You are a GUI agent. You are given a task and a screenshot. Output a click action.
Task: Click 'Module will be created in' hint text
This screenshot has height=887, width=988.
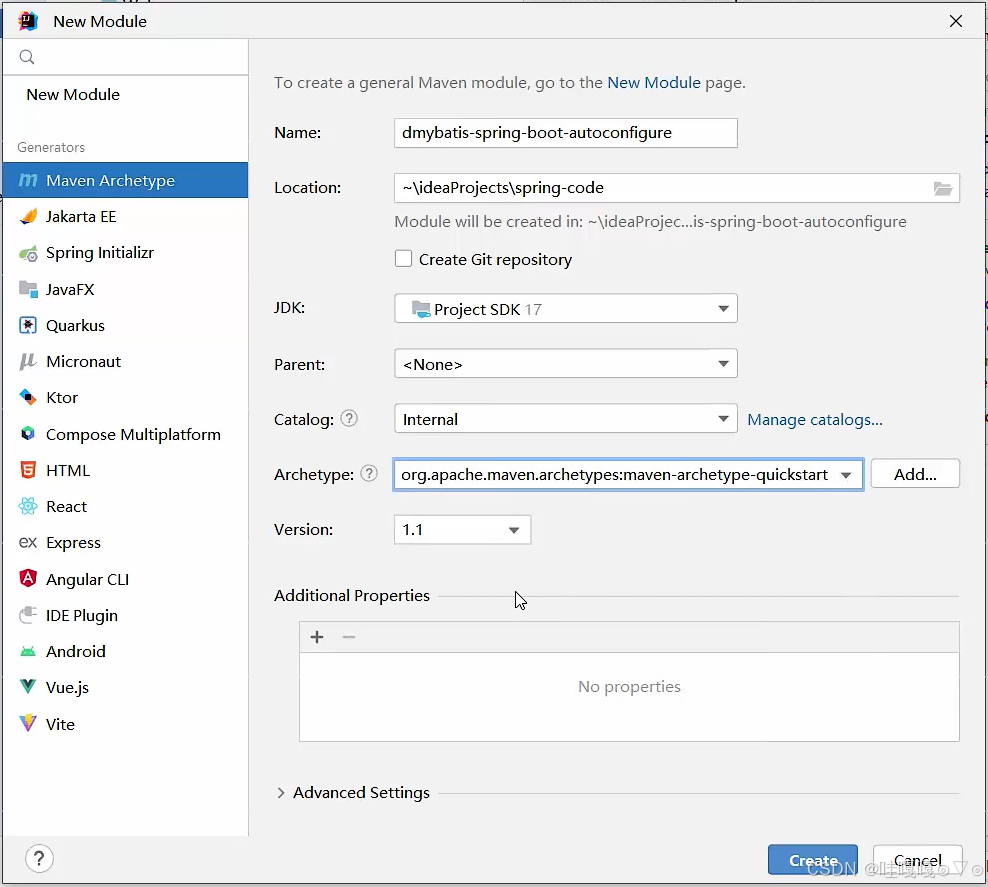tap(650, 222)
